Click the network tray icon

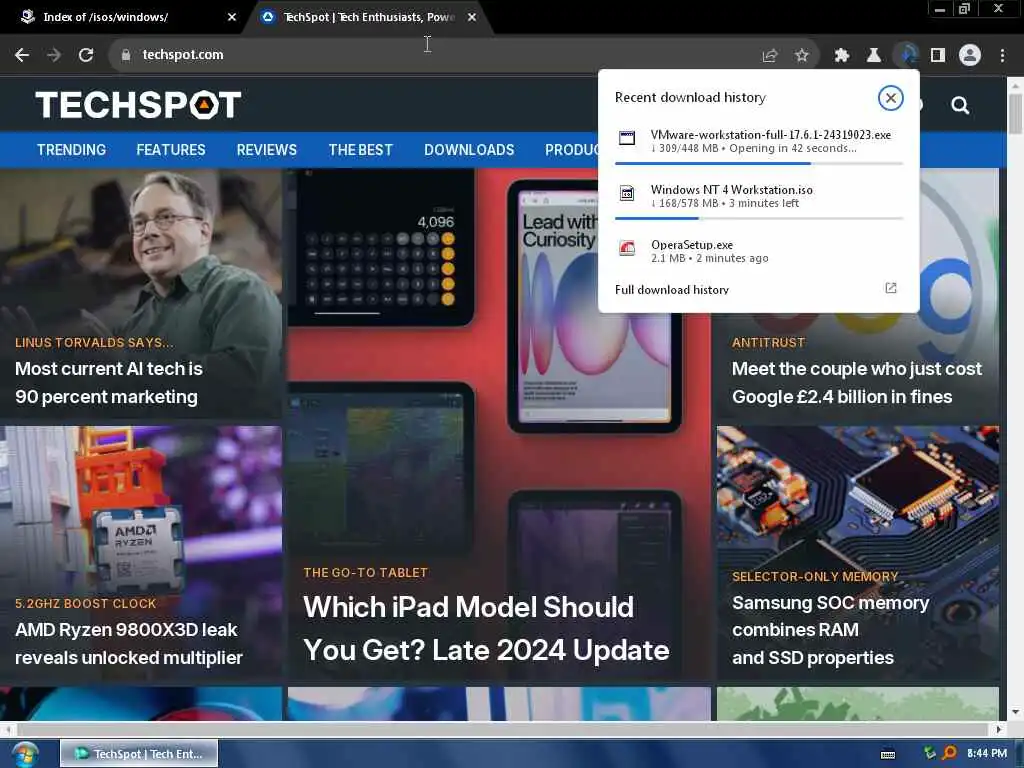[929, 753]
